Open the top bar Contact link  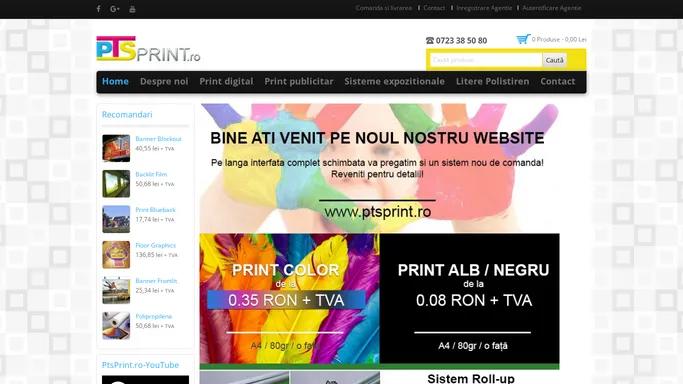434,8
